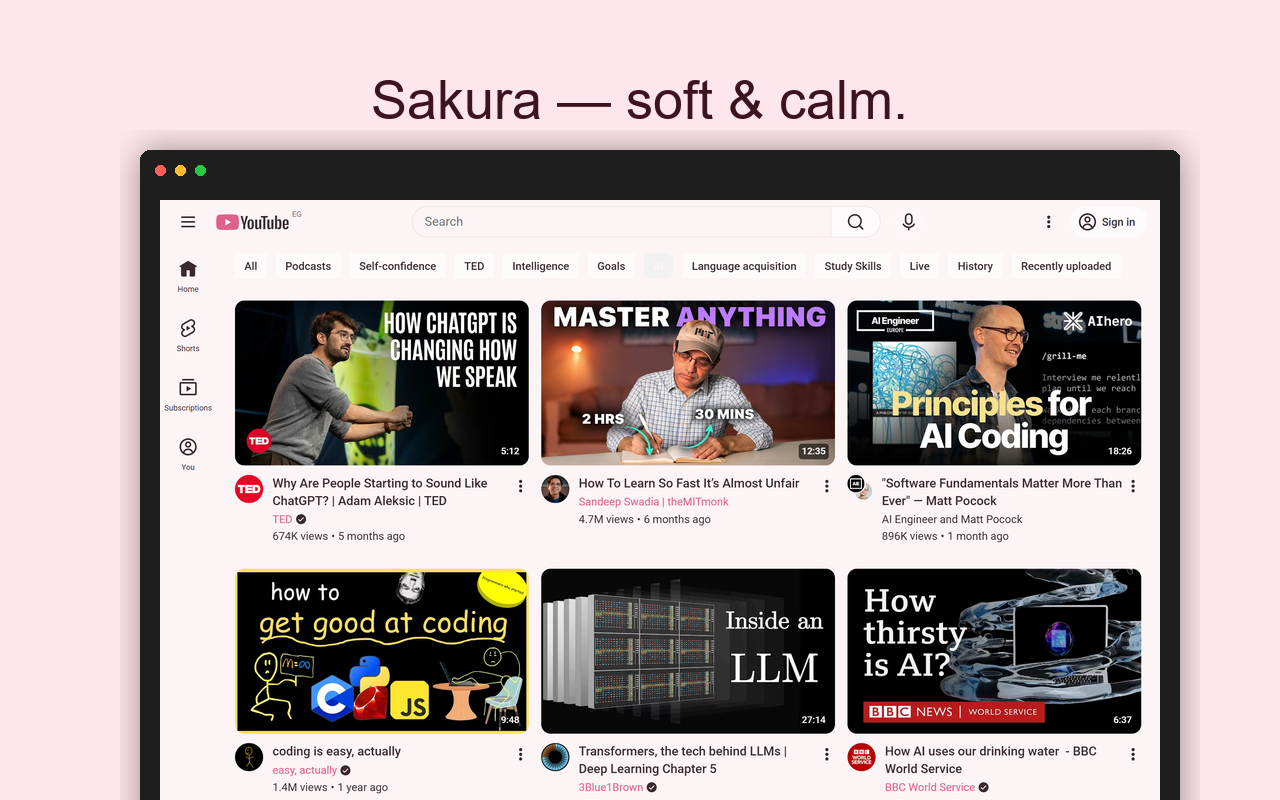The height and width of the screenshot is (800, 1280).
Task: Select the TED filter chip
Action: pyautogui.click(x=474, y=266)
